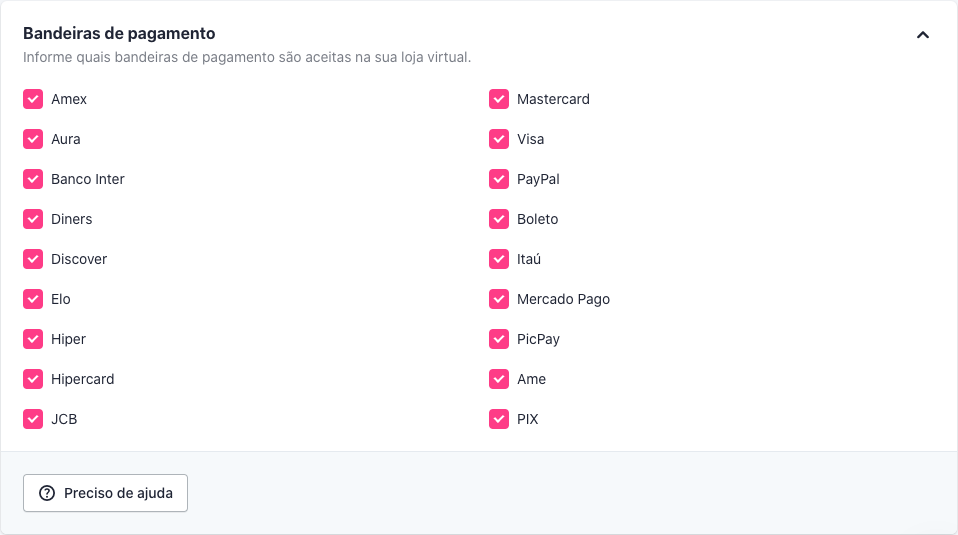Toggle the Diners checkbox
Image resolution: width=958 pixels, height=535 pixels.
(33, 219)
